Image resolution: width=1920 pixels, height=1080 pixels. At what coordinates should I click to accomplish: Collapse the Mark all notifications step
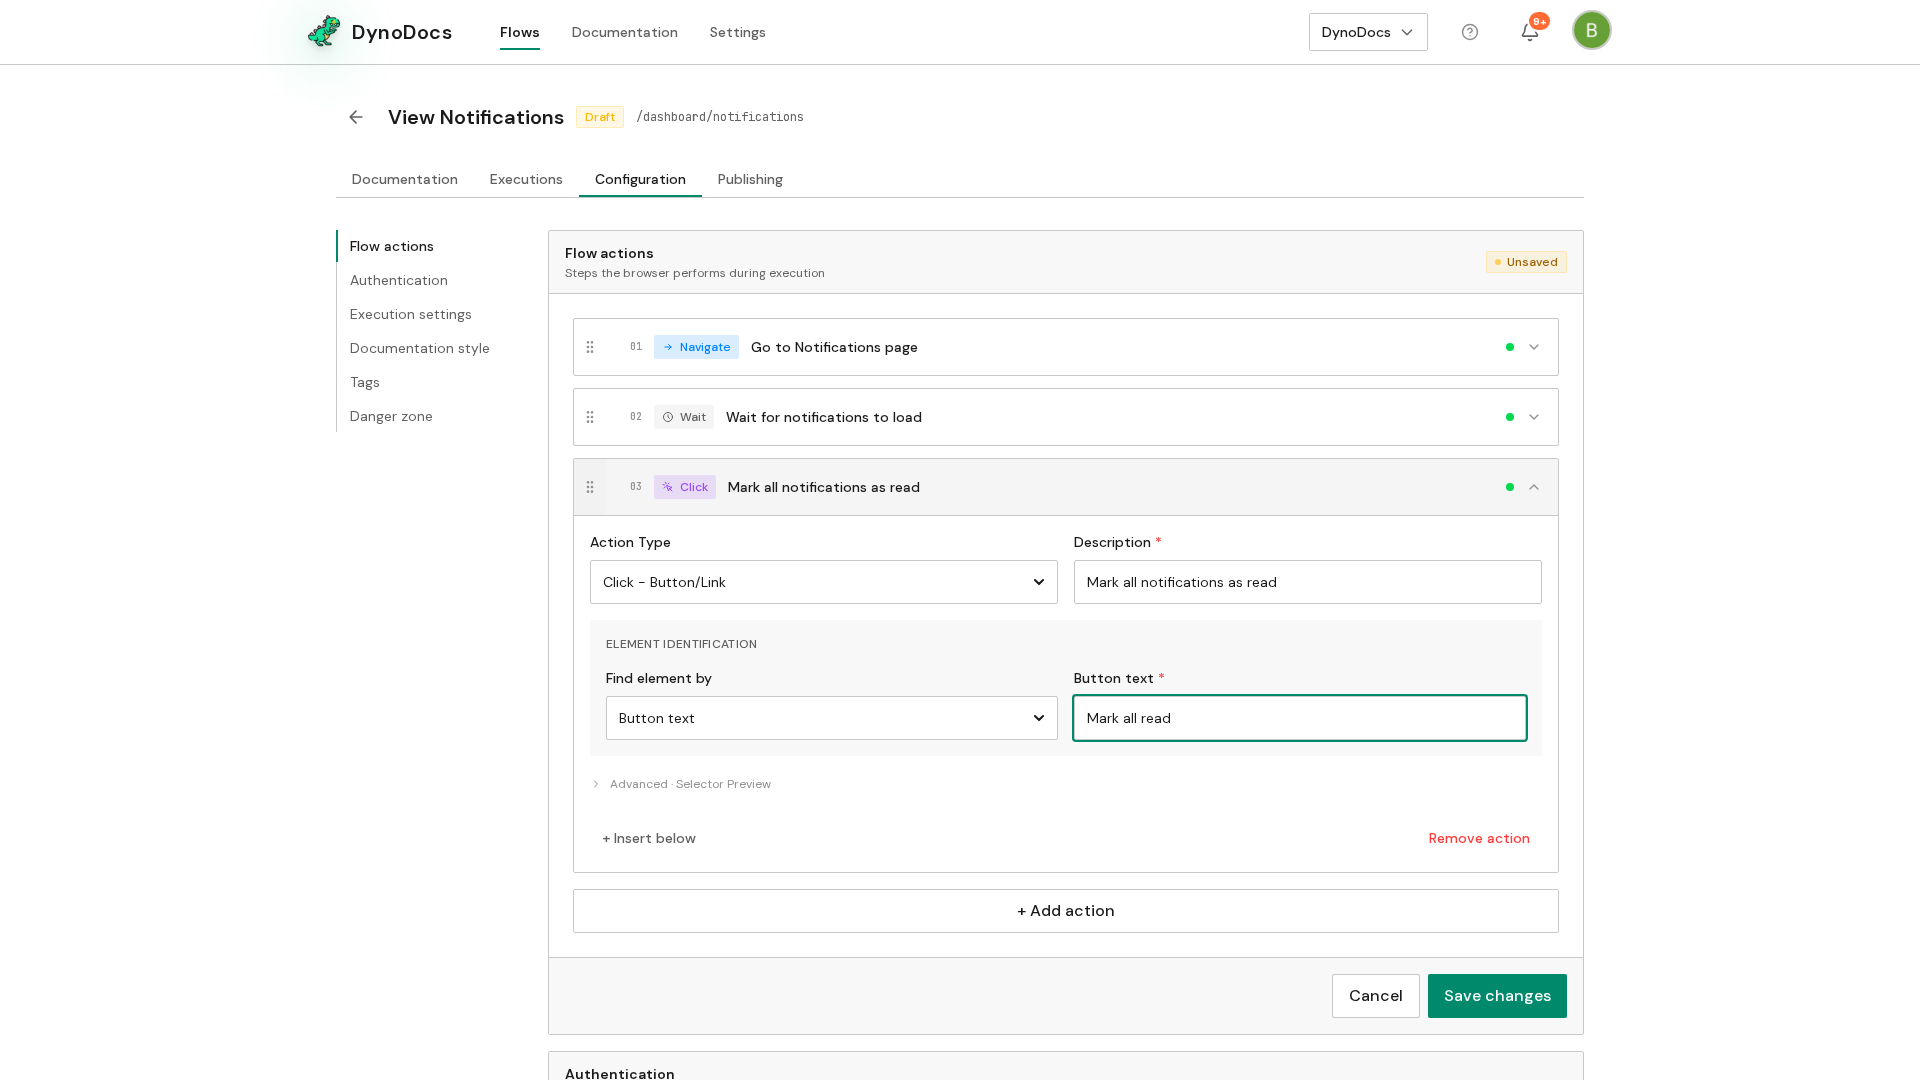pyautogui.click(x=1534, y=487)
